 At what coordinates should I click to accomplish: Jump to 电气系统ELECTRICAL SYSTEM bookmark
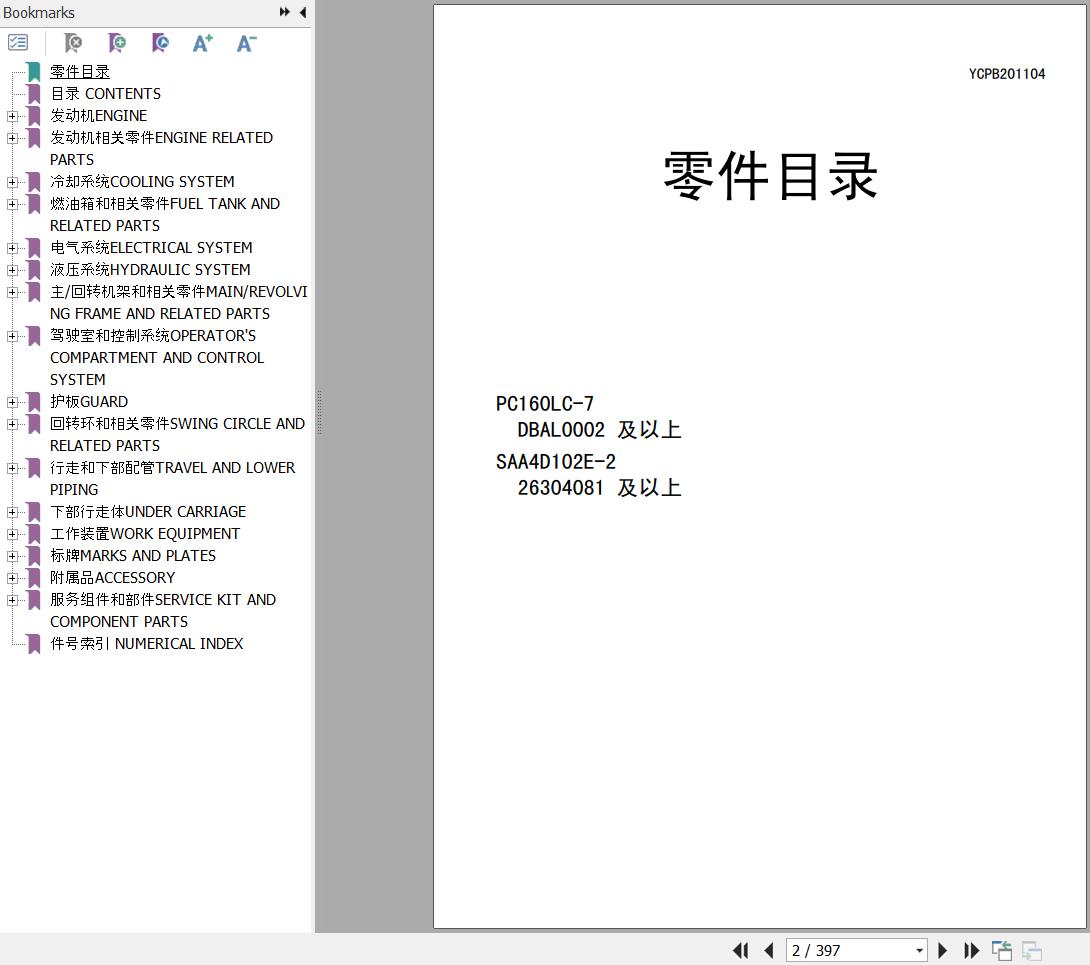coord(151,248)
